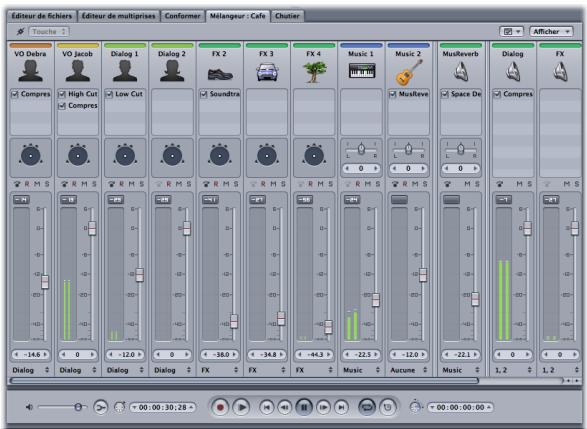This screenshot has width=587, height=429.
Task: Start recording with the record button
Action: point(220,407)
